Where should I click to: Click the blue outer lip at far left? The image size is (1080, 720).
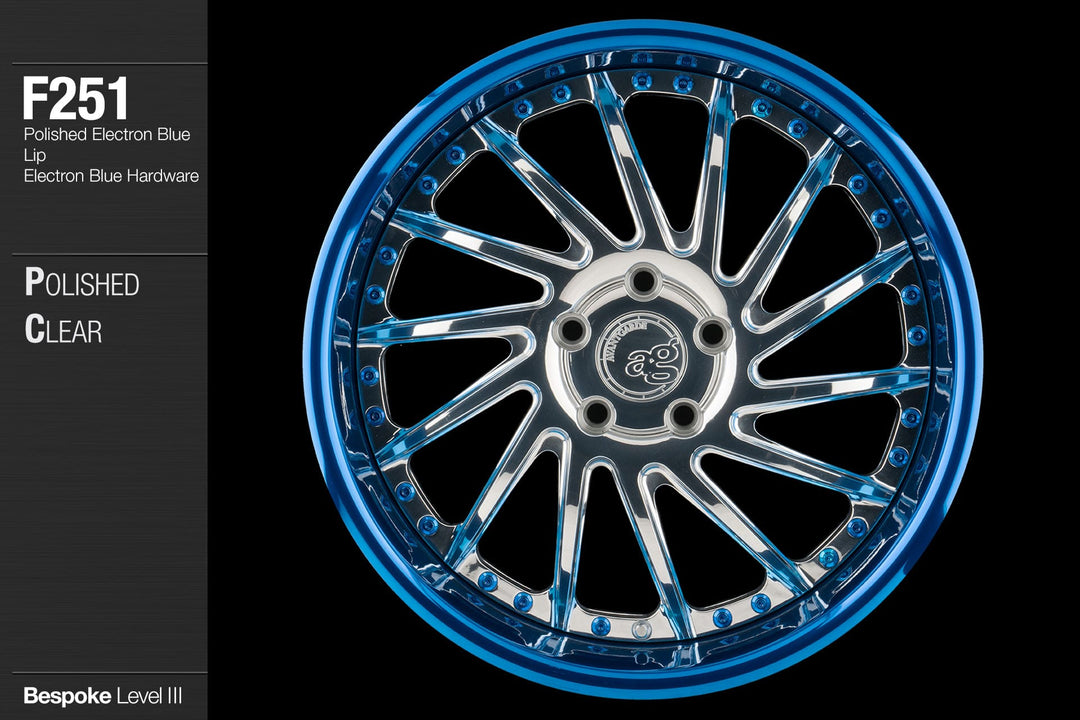[318, 360]
